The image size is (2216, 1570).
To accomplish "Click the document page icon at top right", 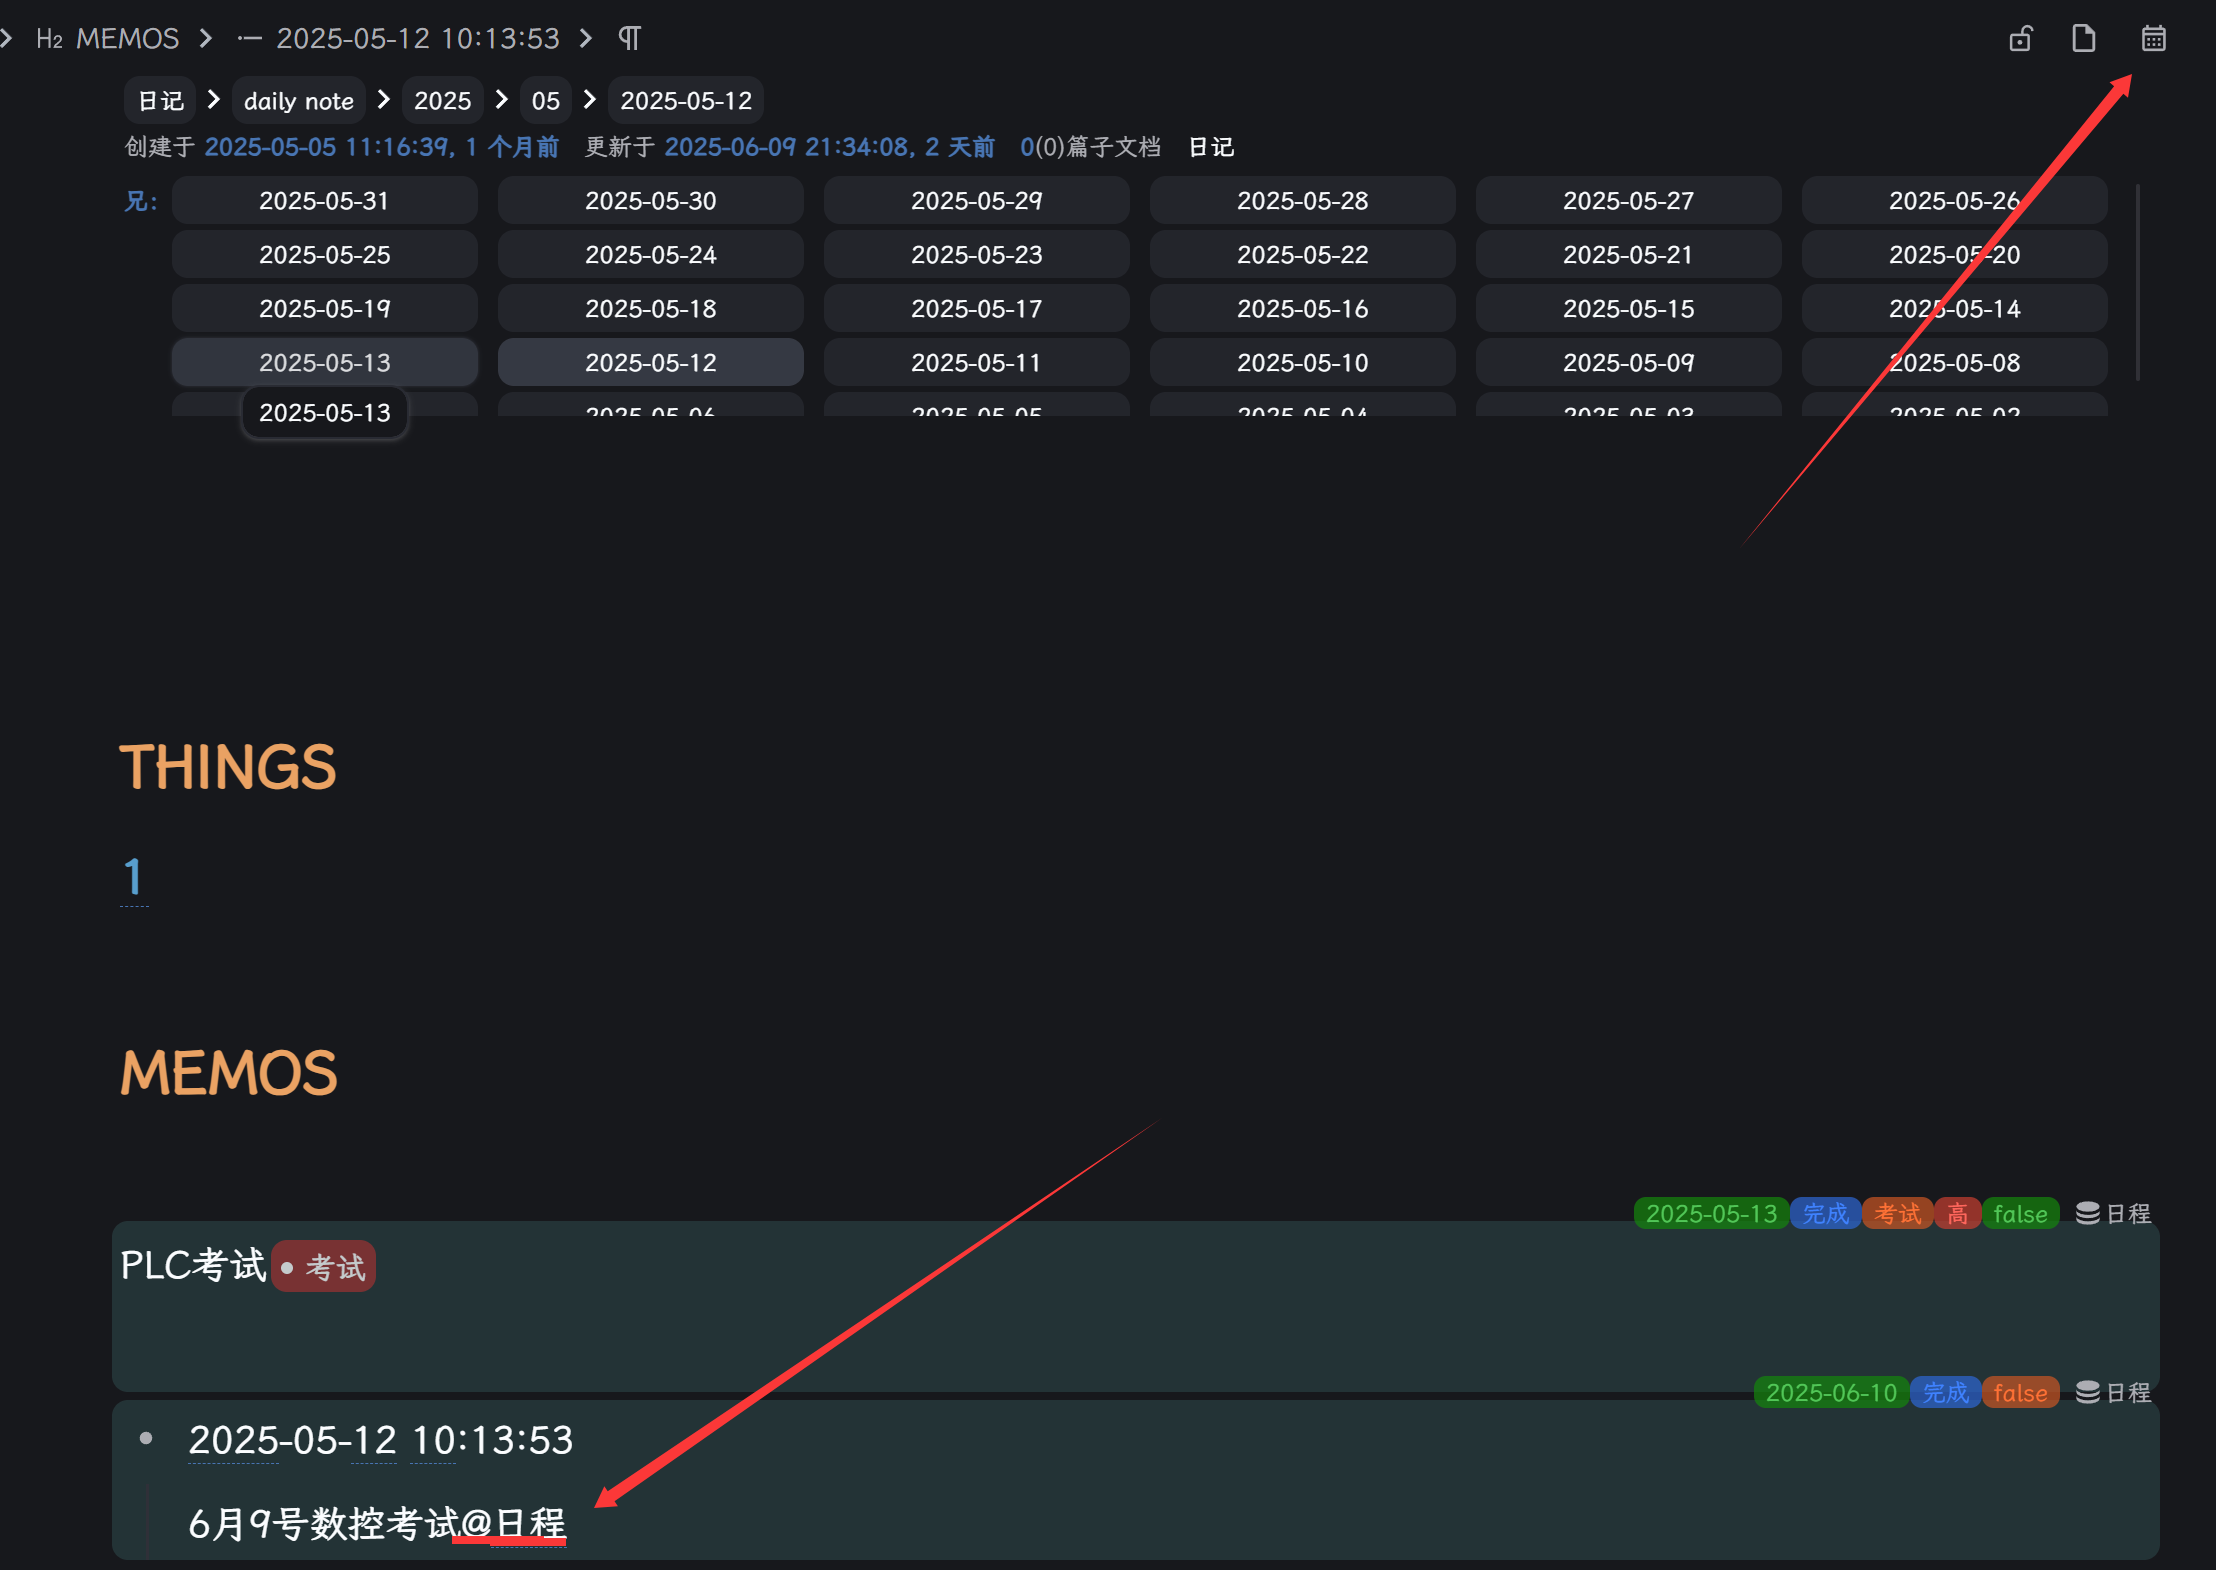I will coord(2084,39).
